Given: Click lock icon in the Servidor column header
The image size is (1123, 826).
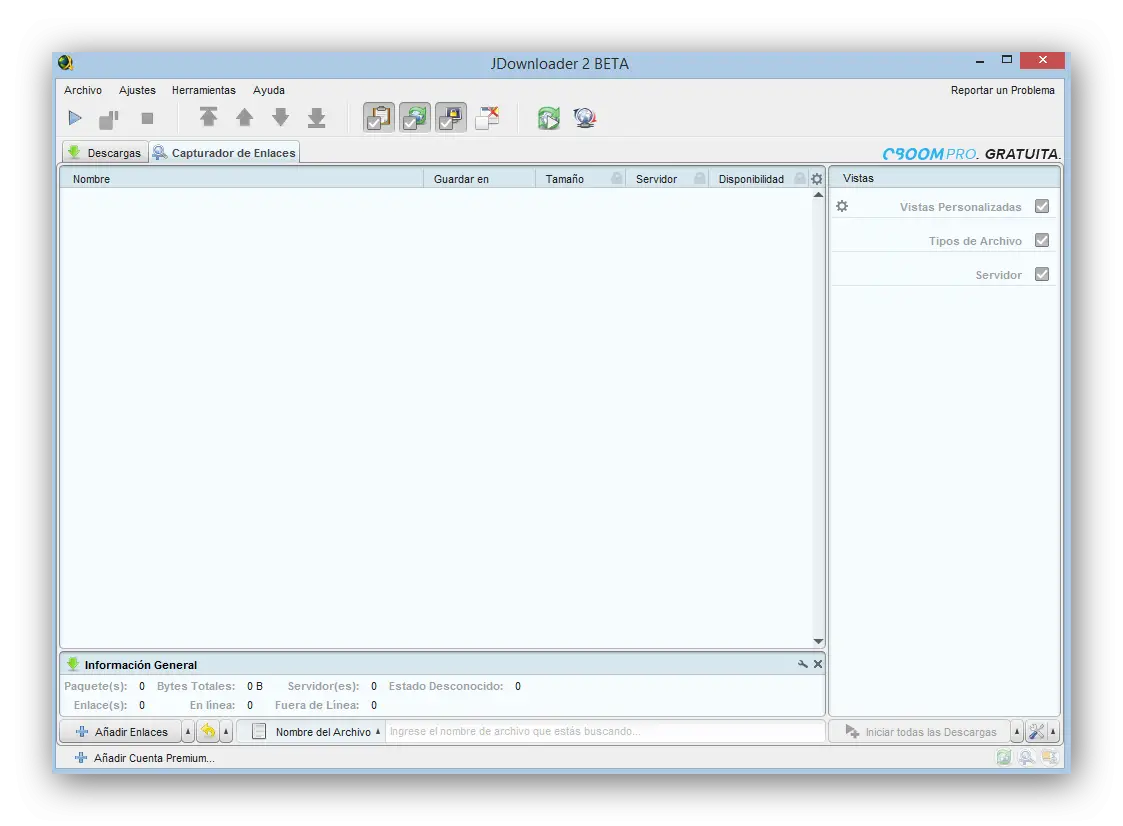Looking at the screenshot, I should 700,178.
